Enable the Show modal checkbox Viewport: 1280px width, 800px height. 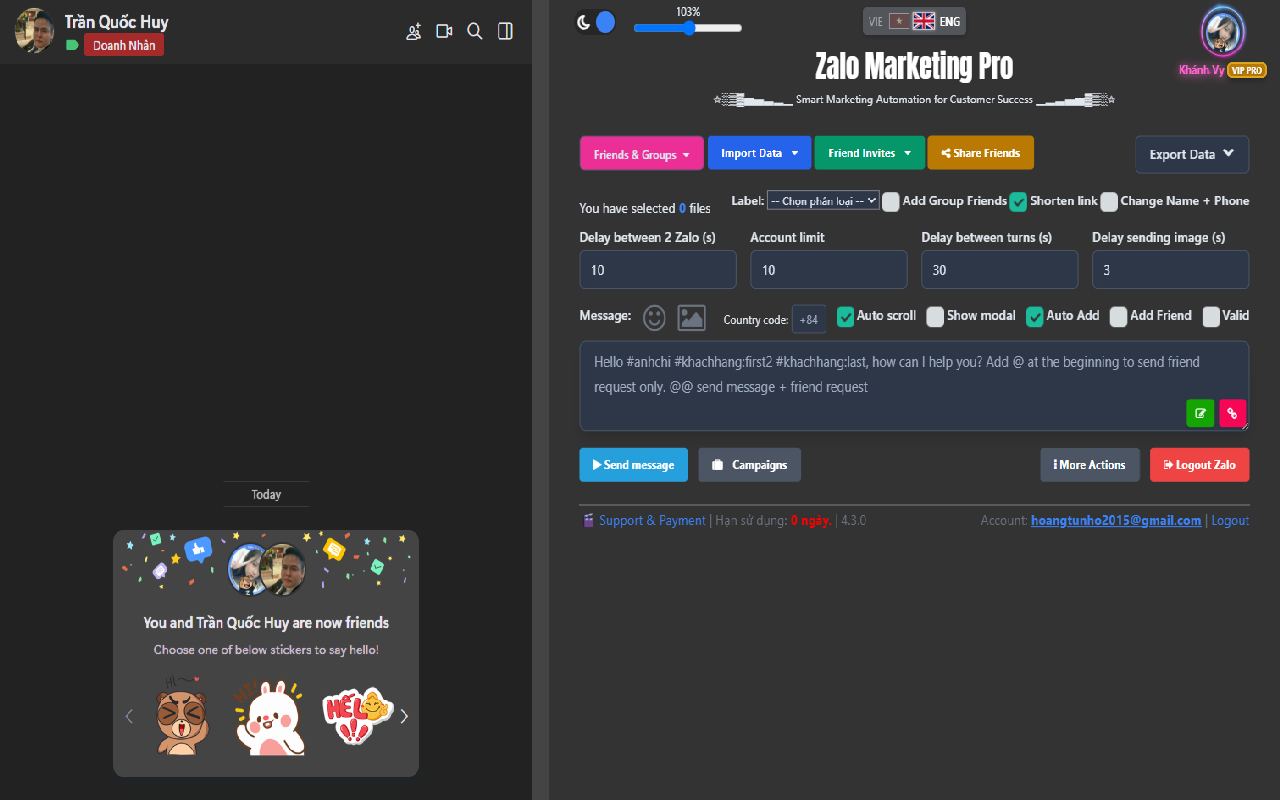coord(935,316)
